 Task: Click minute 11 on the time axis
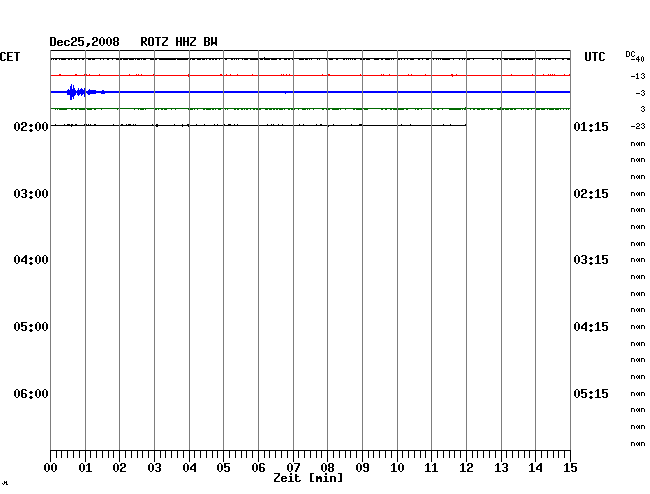tap(431, 468)
